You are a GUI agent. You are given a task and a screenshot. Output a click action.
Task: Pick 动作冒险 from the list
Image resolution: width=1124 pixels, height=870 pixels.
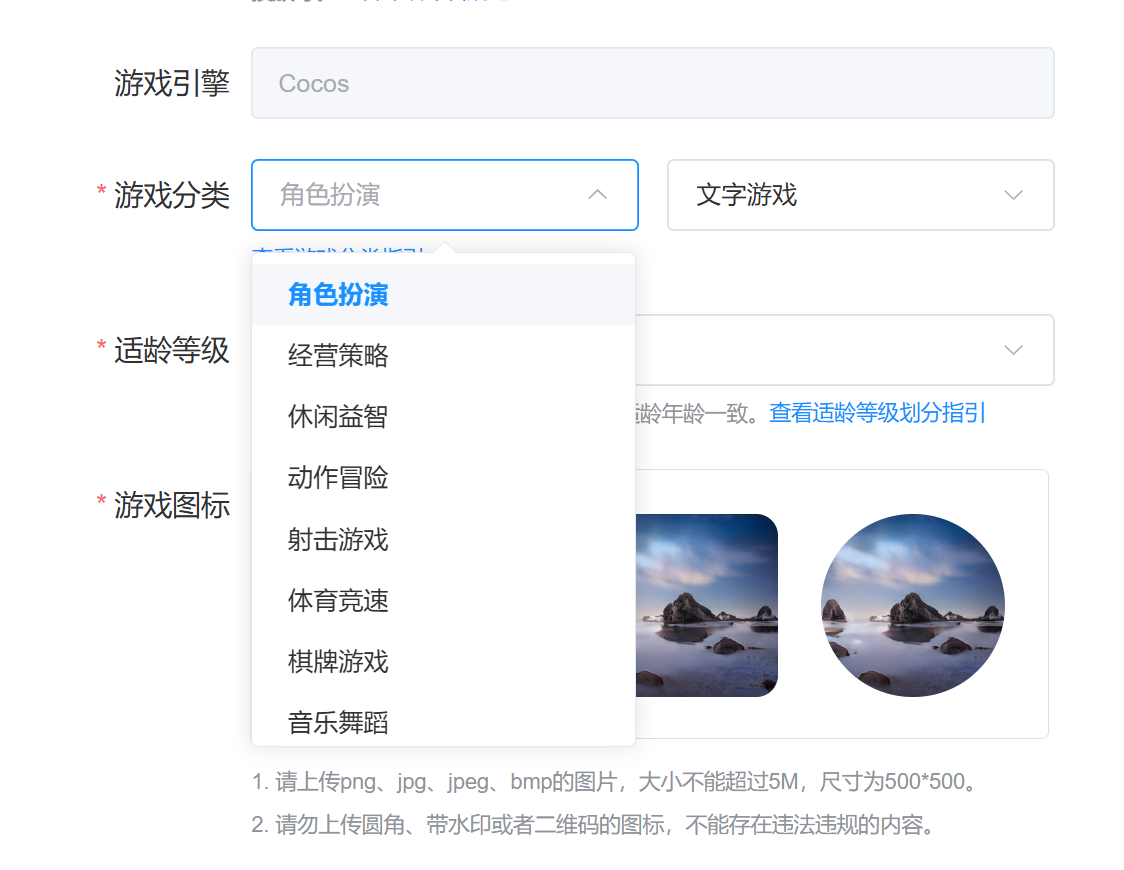tap(443, 477)
